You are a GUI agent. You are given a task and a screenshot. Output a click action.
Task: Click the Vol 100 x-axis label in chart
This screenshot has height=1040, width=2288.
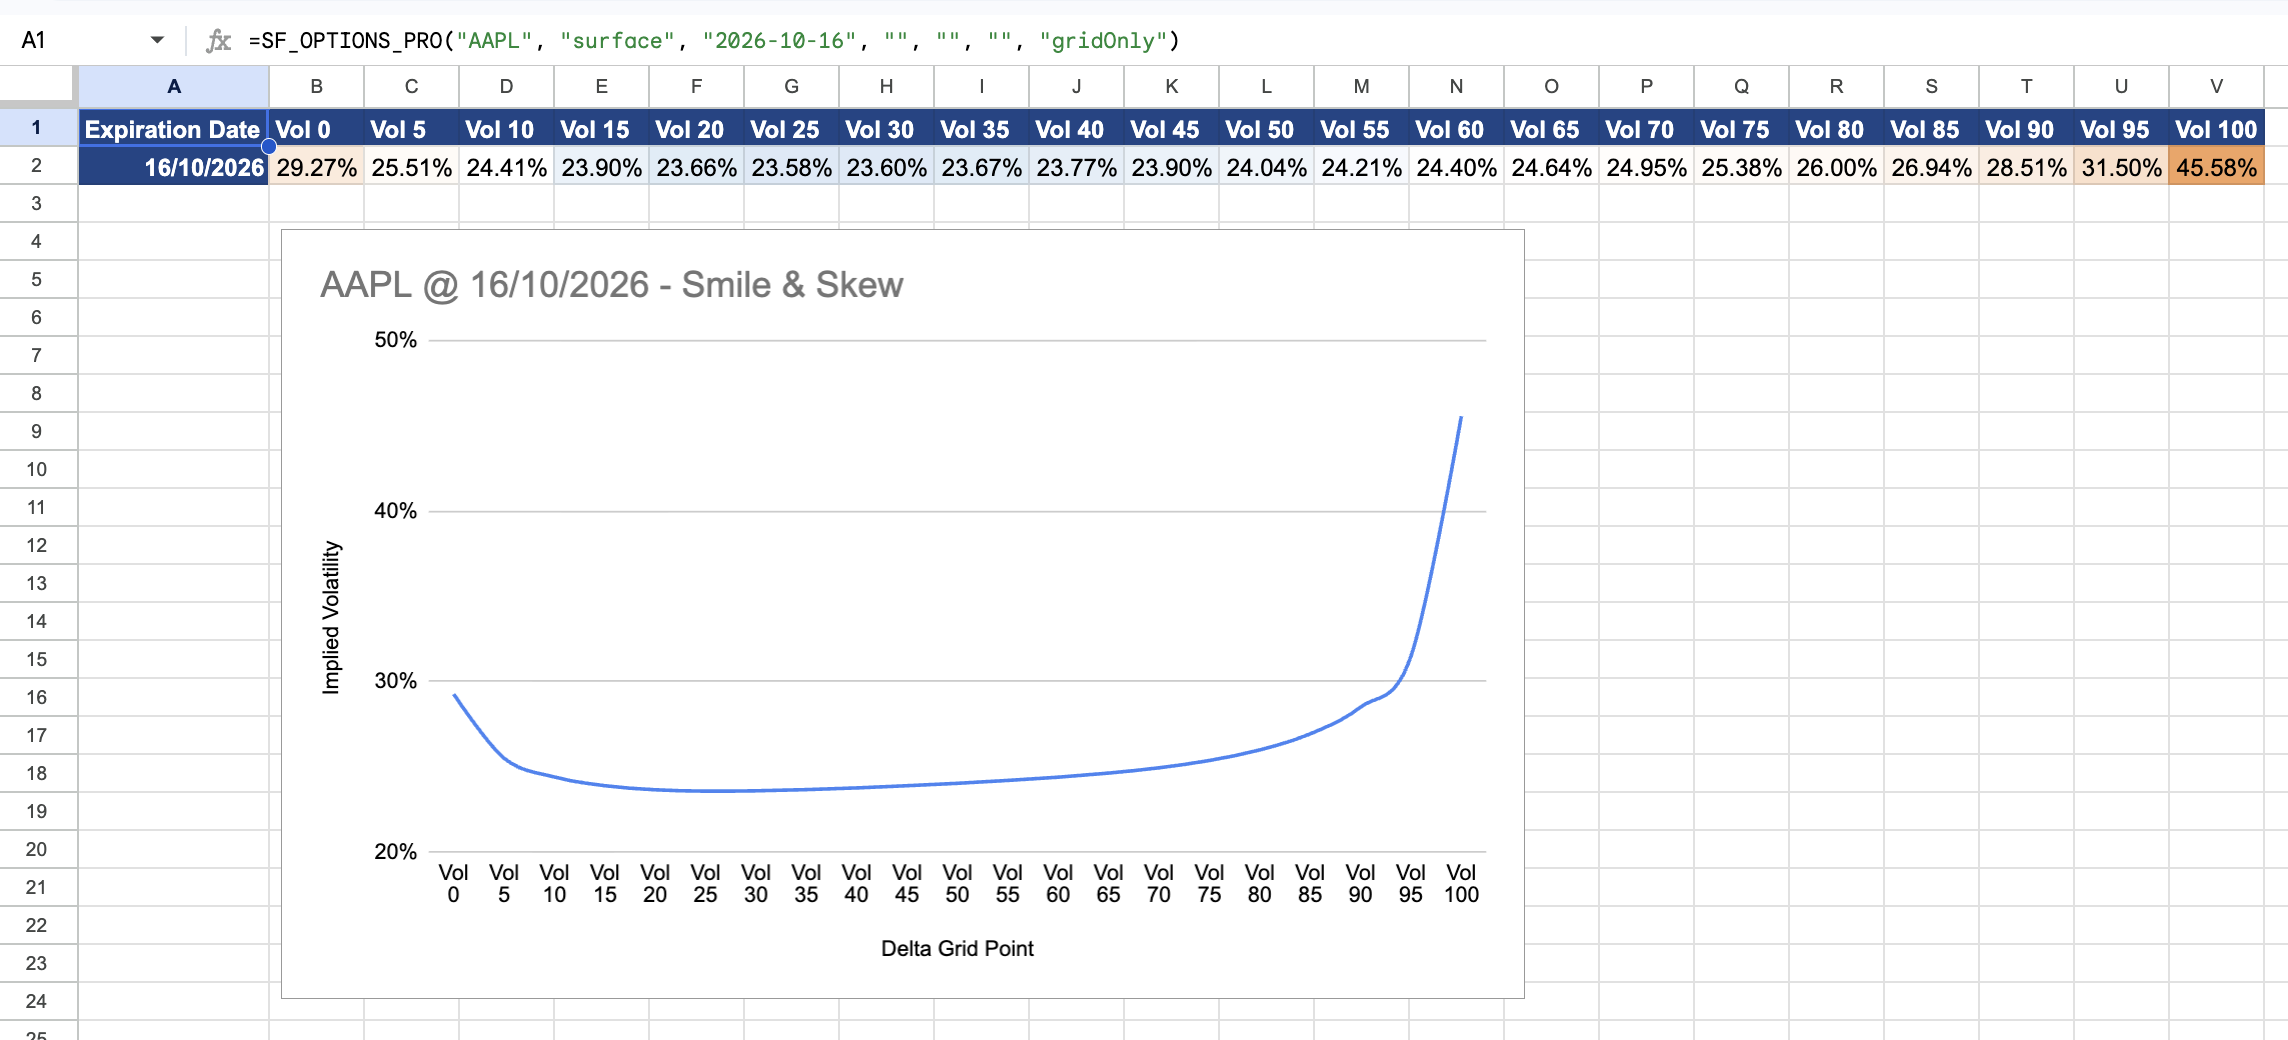(1461, 884)
